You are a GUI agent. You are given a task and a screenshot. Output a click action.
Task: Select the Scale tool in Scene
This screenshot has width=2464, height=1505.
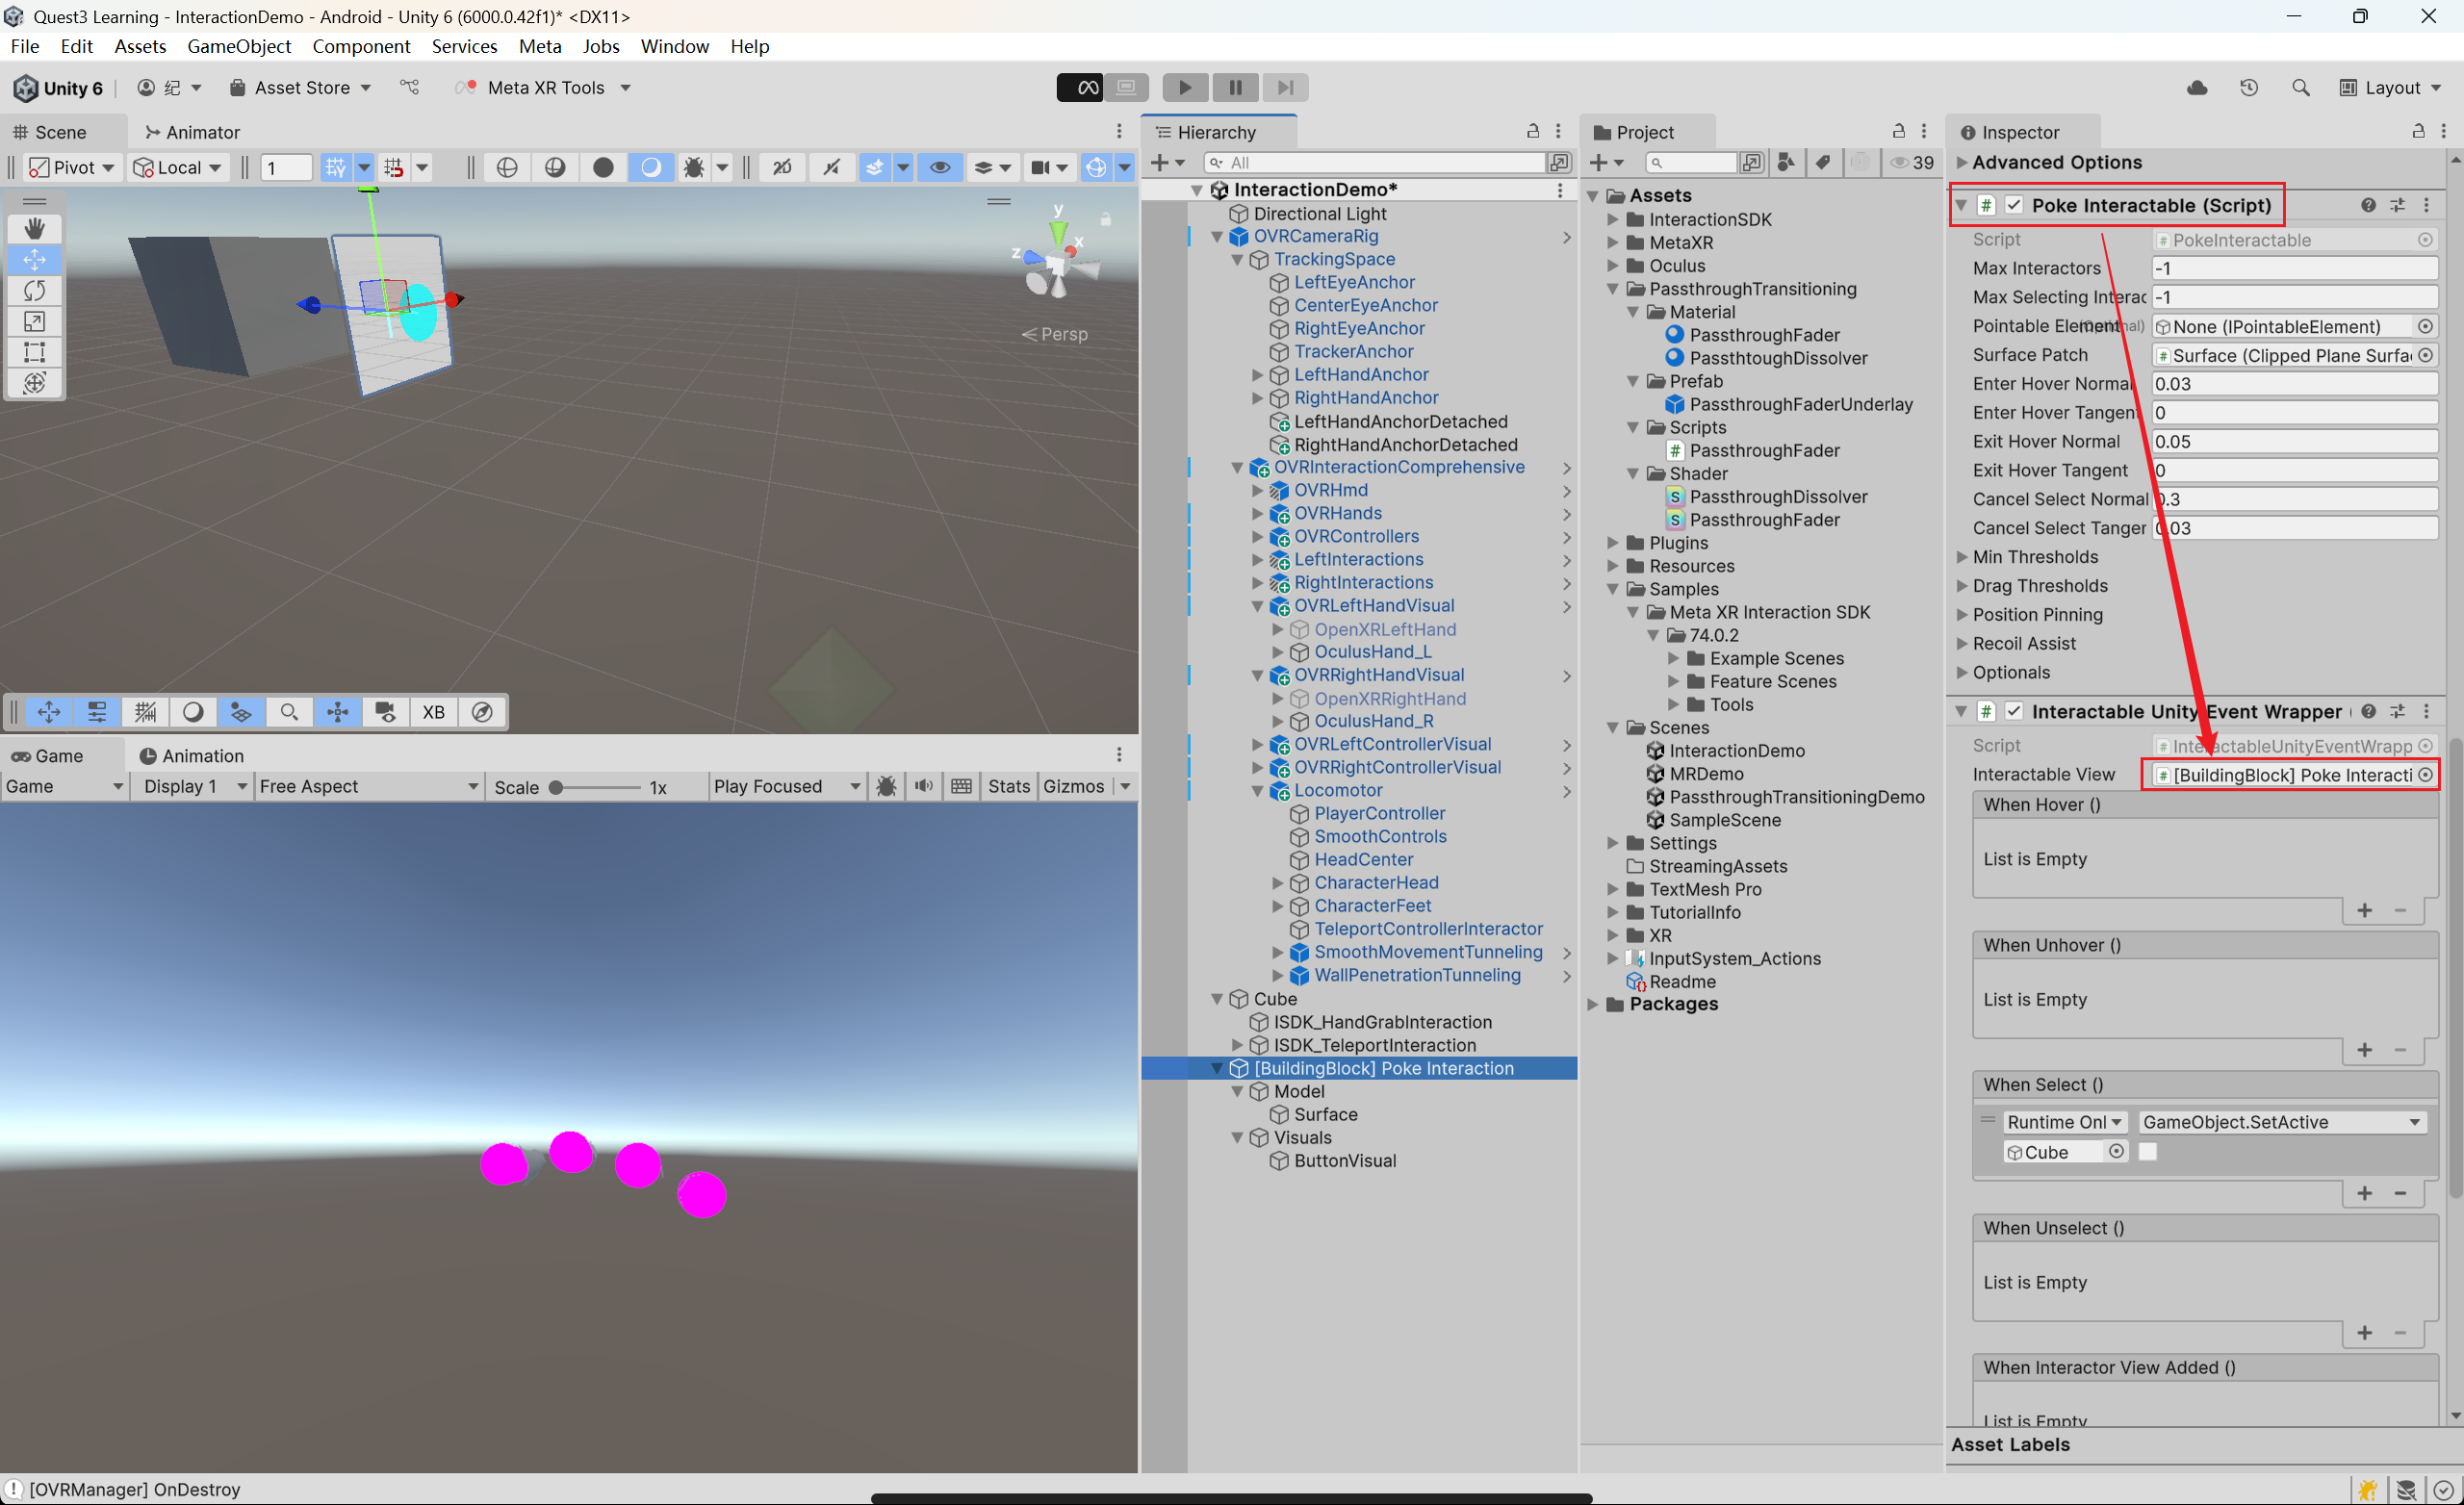tap(34, 321)
